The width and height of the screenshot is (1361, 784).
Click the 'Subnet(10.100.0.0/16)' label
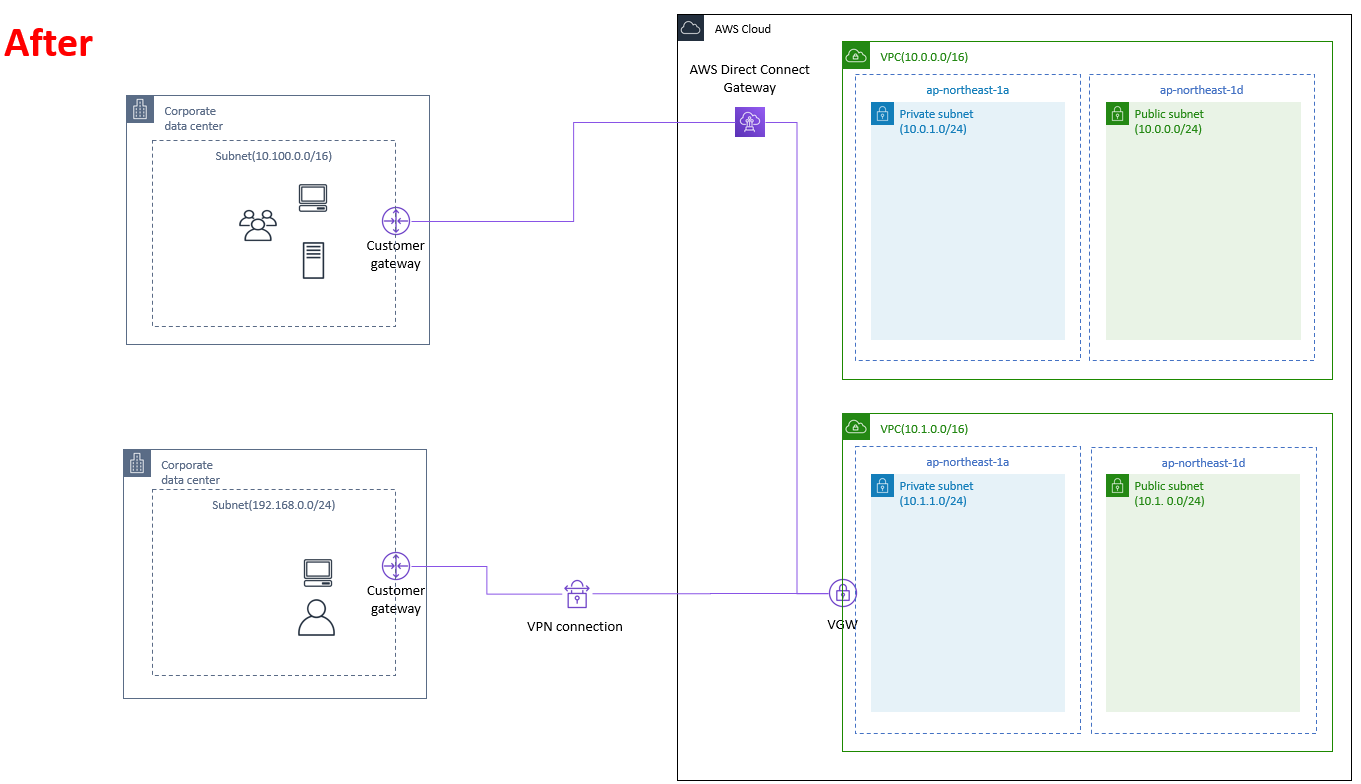pyautogui.click(x=274, y=157)
